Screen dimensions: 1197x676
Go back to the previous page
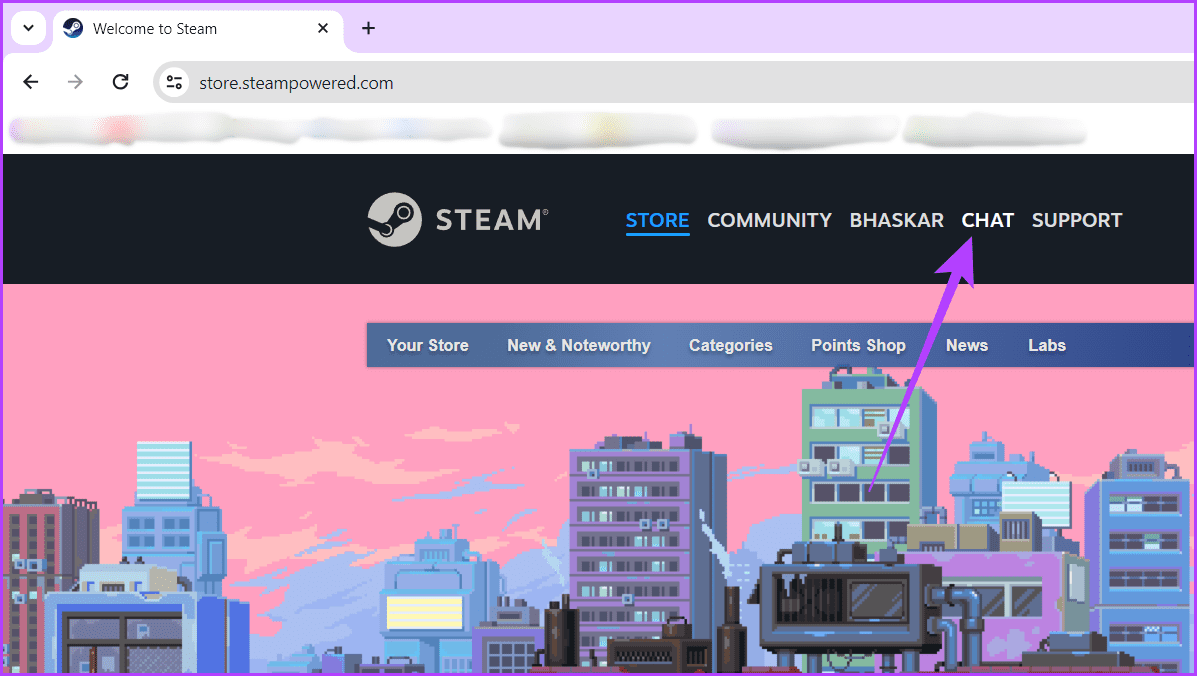pyautogui.click(x=31, y=82)
